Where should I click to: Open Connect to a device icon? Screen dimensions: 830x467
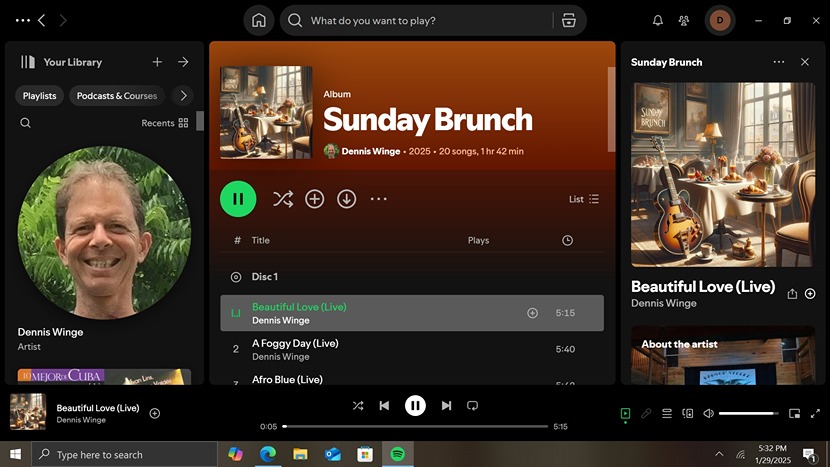pos(688,414)
